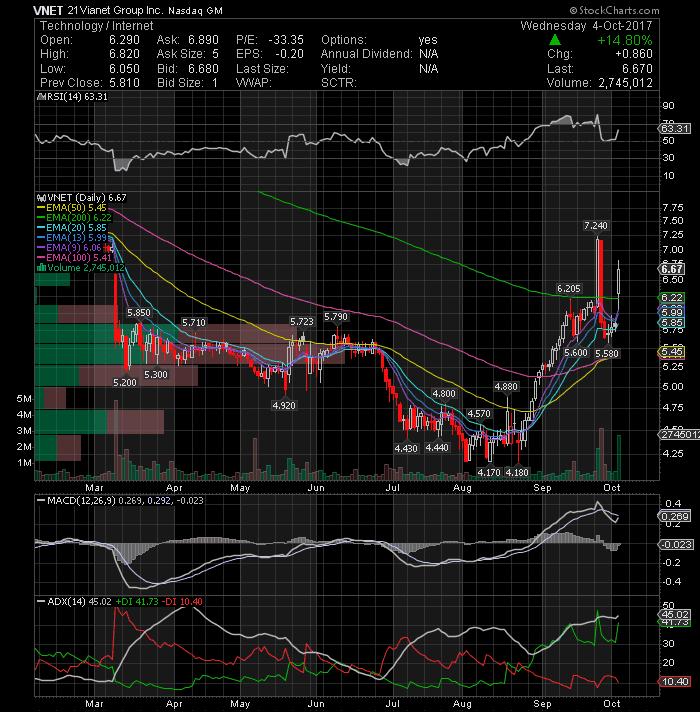The width and height of the screenshot is (700, 712).
Task: Click the green up-arrow change icon
Action: (x=554, y=40)
